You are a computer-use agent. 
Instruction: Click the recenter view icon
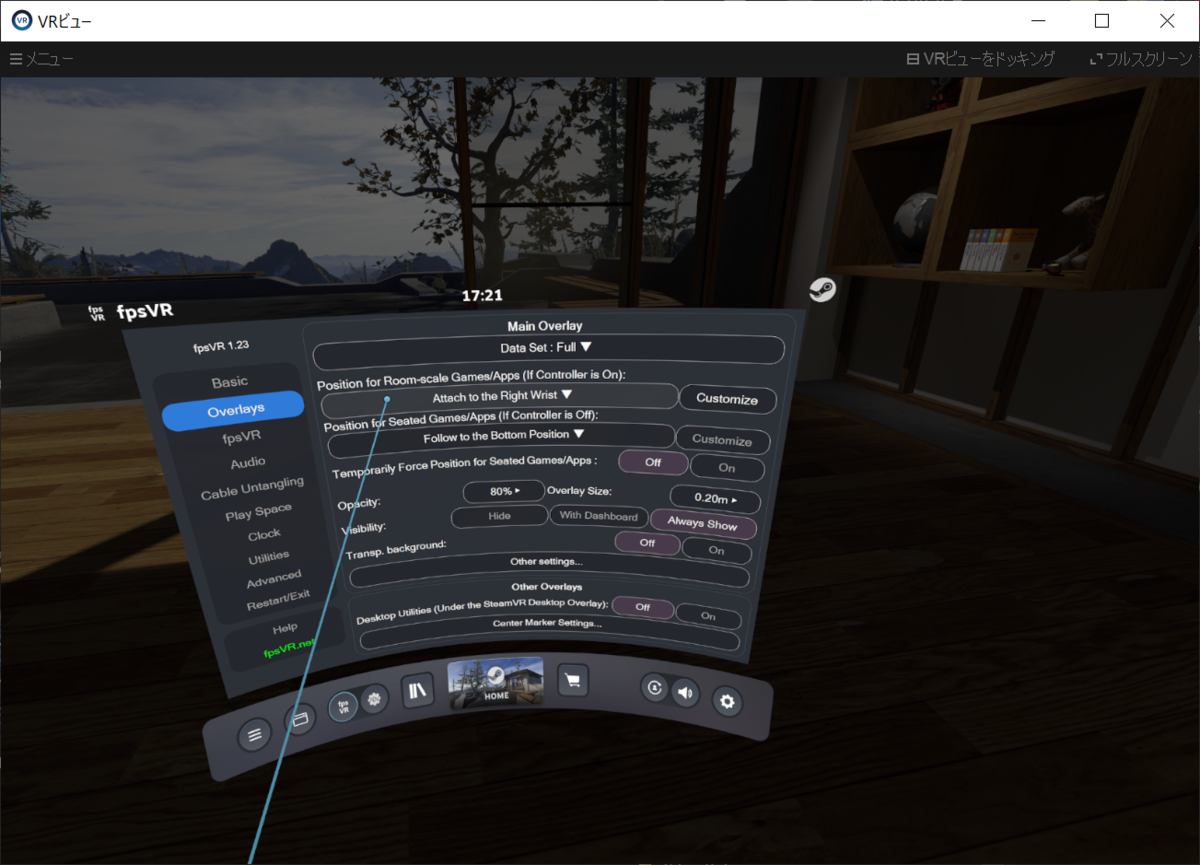pos(655,687)
